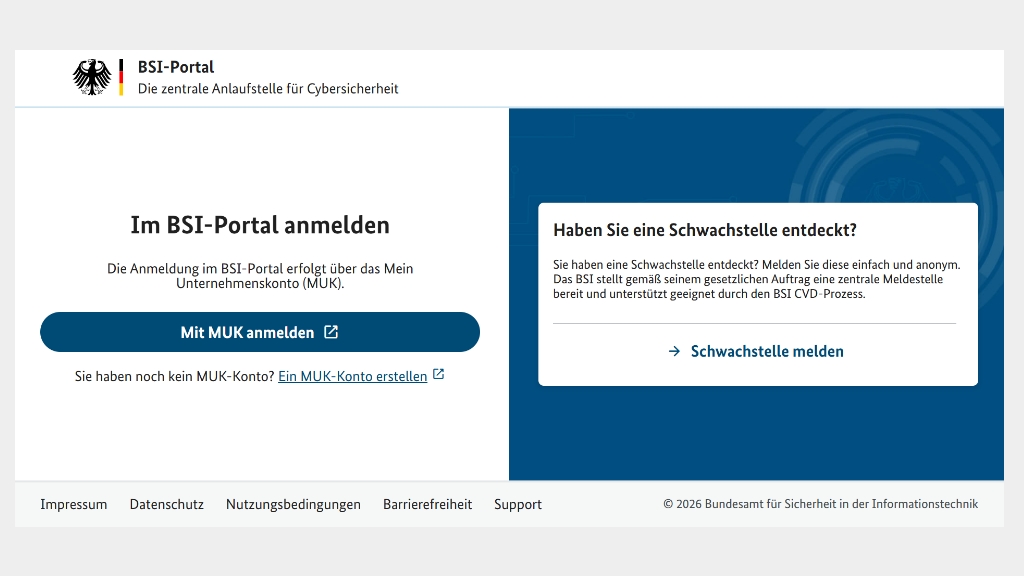Click the Im BSI-Portal anmelden heading
This screenshot has width=1024, height=576.
260,225
